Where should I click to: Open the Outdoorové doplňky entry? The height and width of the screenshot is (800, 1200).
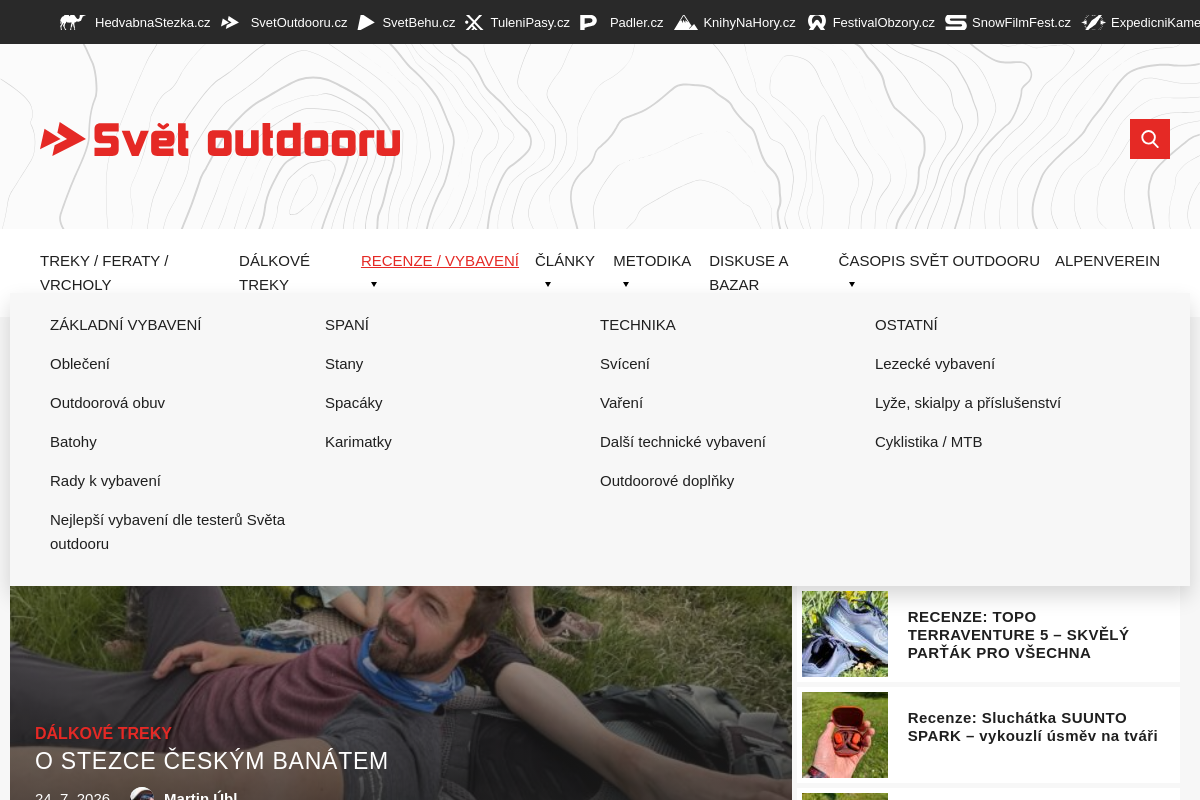click(667, 480)
